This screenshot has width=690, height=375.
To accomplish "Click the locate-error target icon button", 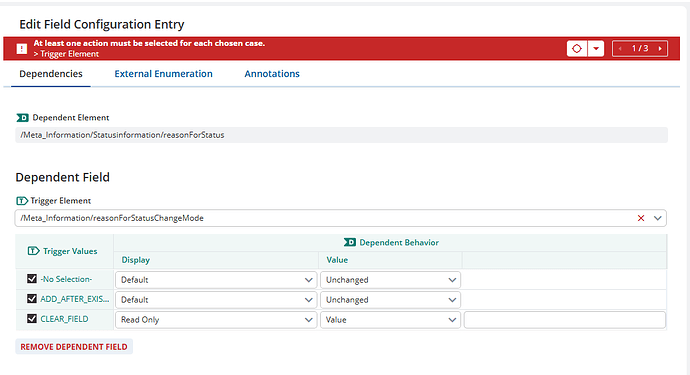I will coord(576,48).
